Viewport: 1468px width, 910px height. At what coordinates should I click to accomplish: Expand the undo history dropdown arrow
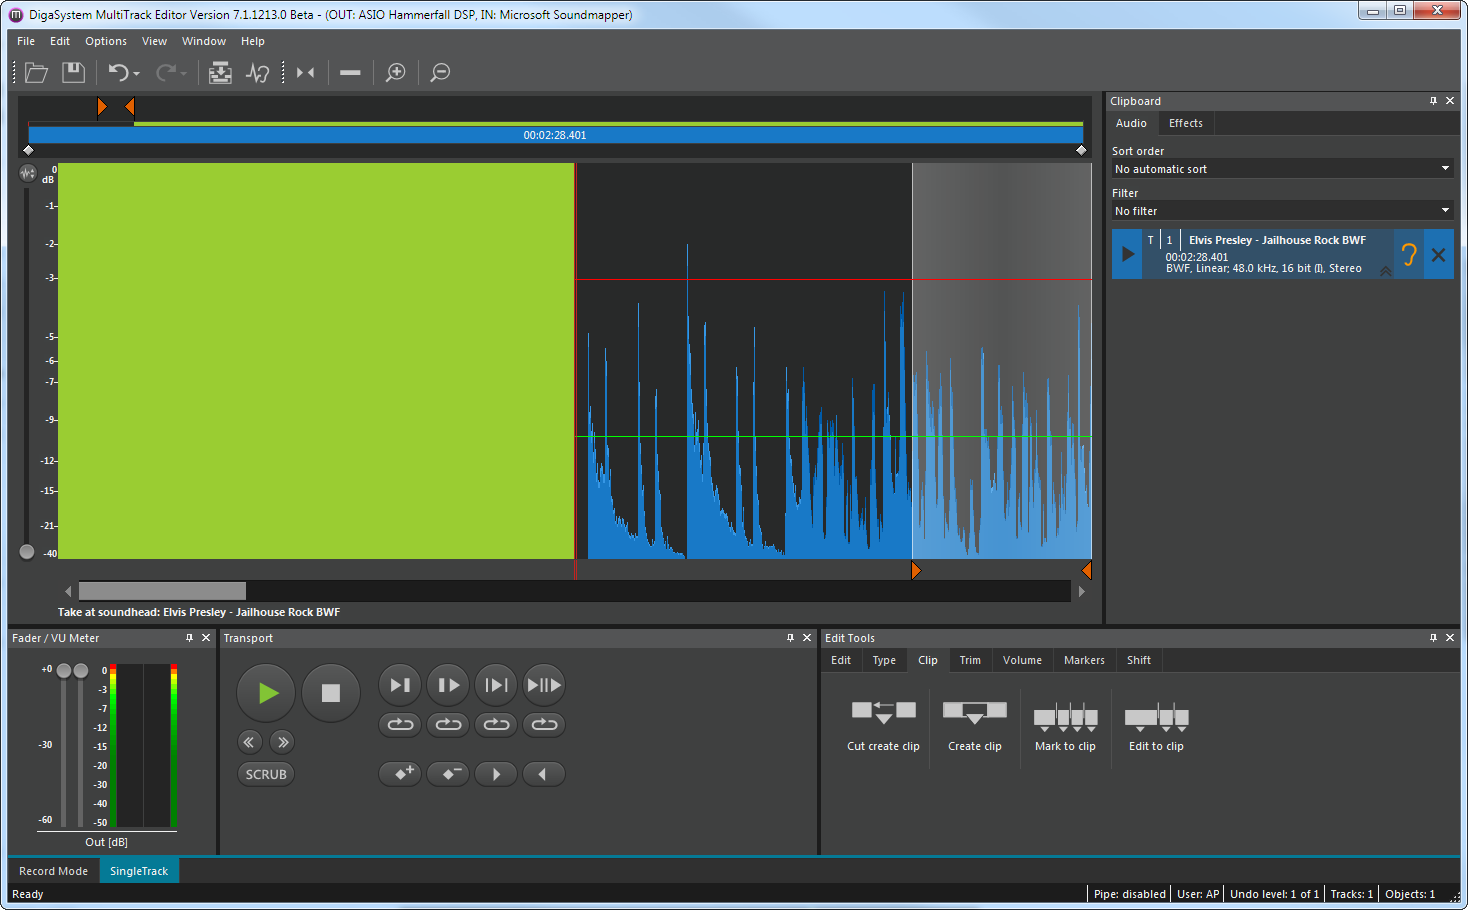click(x=137, y=74)
